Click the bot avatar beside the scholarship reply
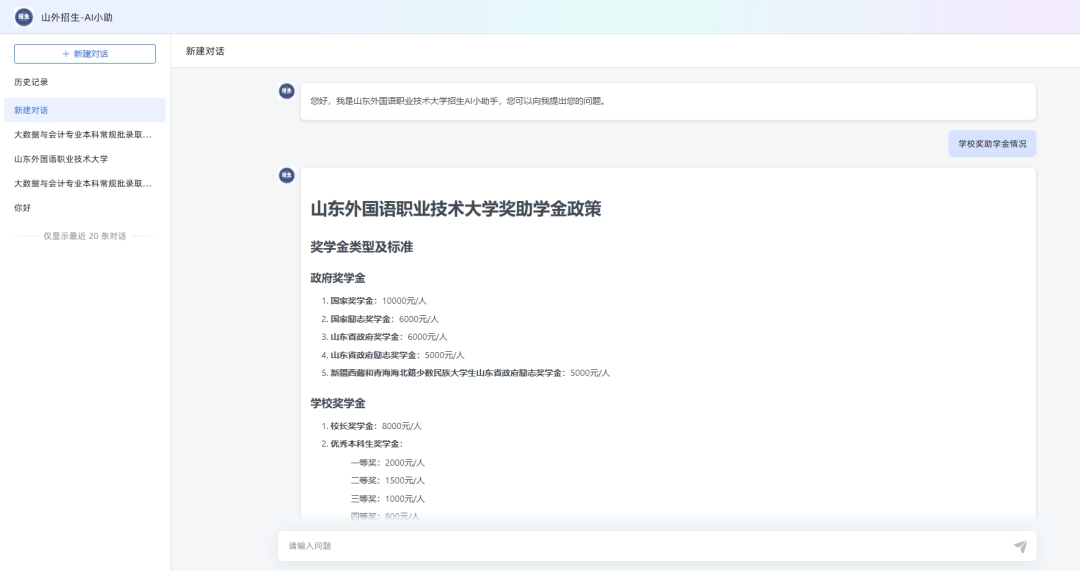The width and height of the screenshot is (1080, 572). (287, 176)
